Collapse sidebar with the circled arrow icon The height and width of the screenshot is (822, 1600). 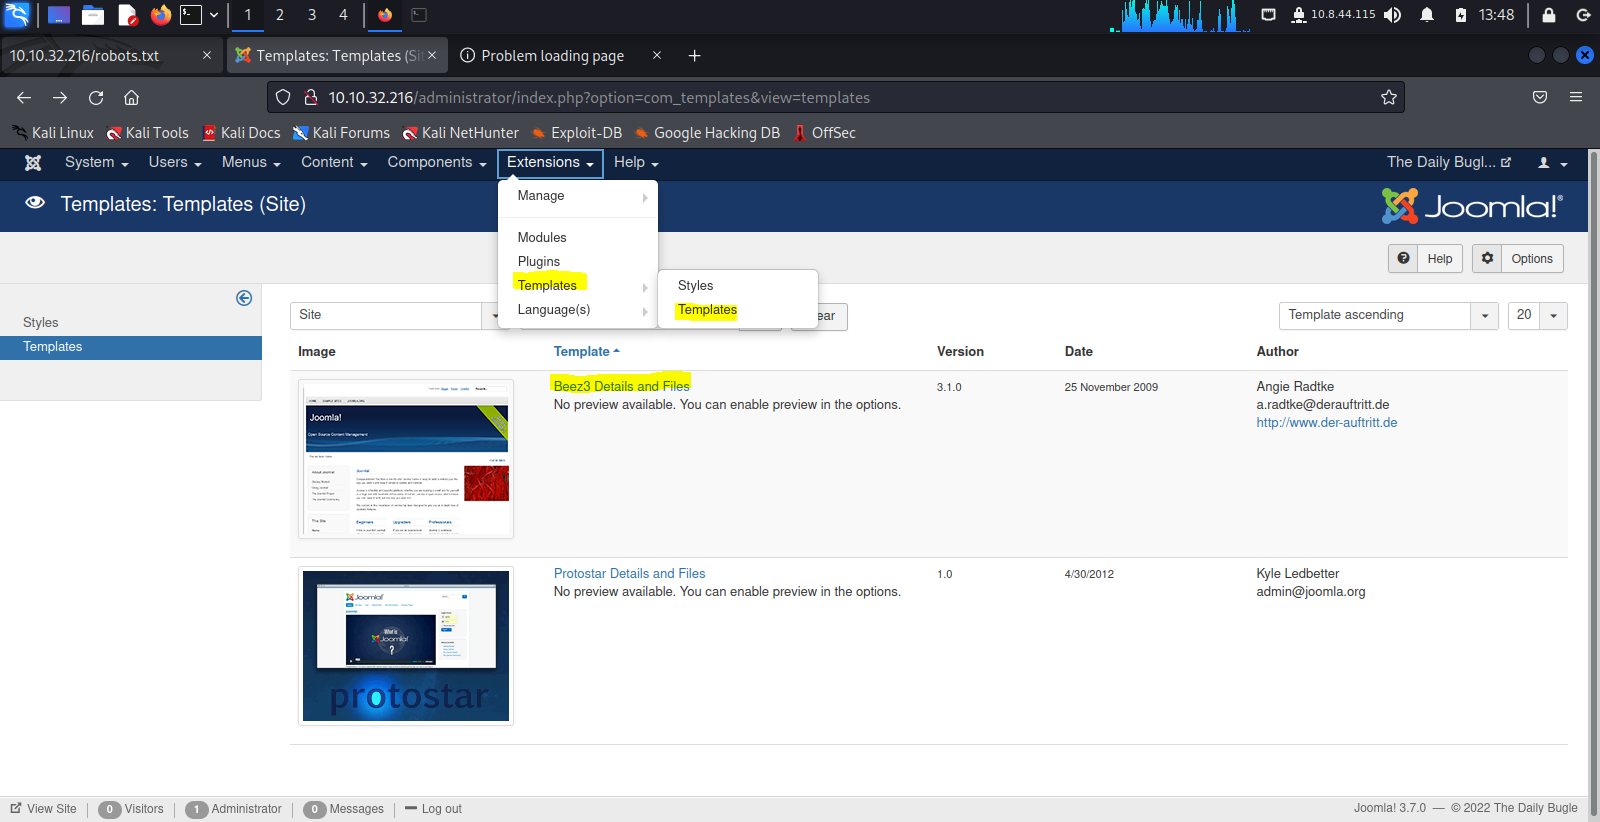point(244,298)
